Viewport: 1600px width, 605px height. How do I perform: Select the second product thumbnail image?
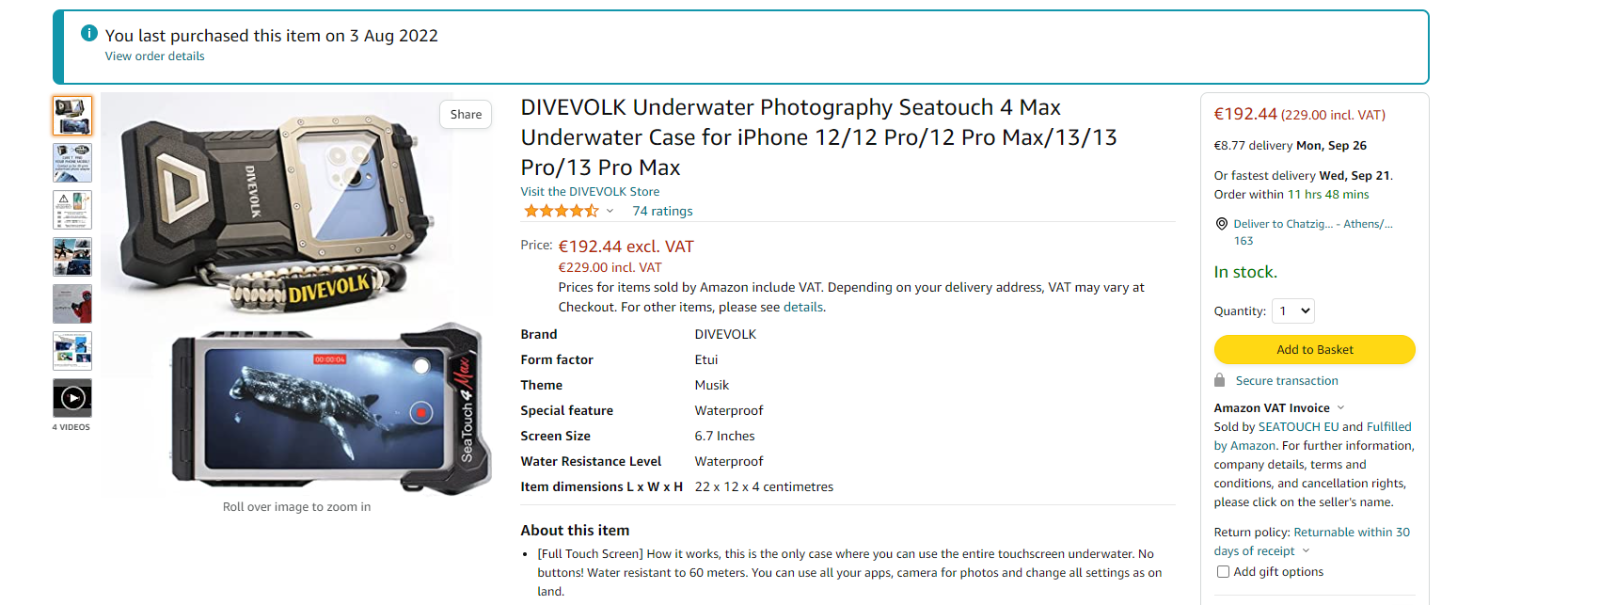(x=72, y=163)
